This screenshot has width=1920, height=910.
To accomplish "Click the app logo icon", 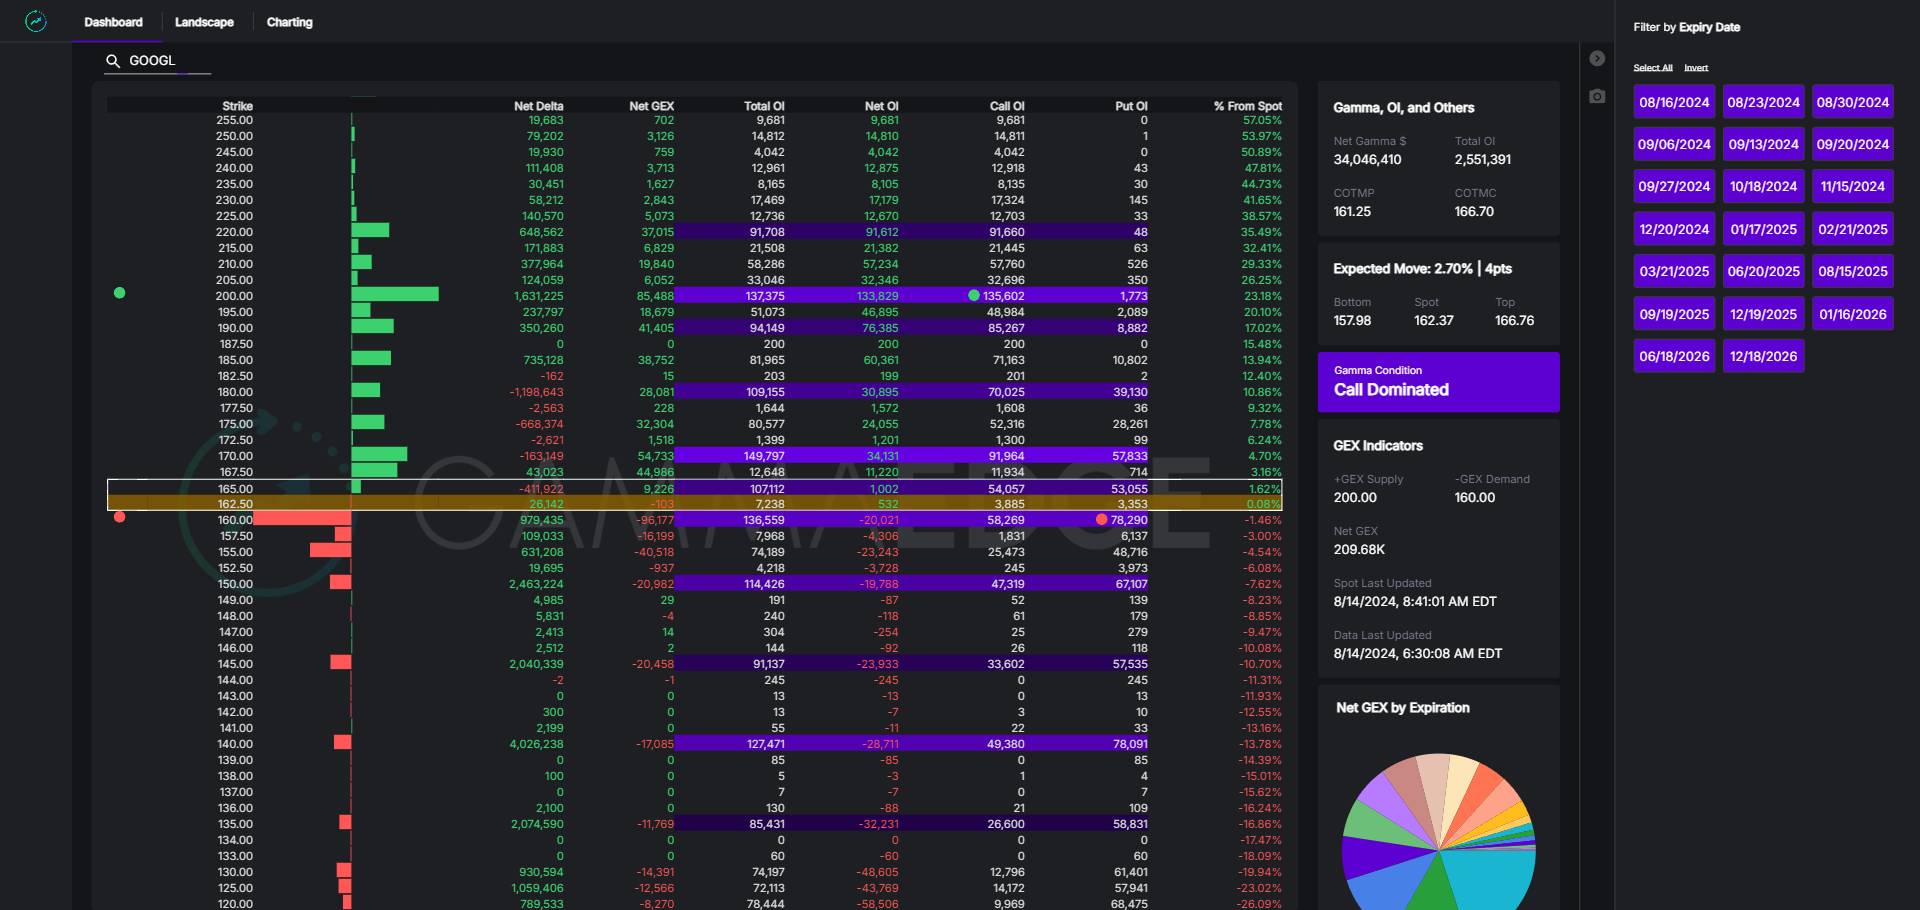I will click(36, 21).
